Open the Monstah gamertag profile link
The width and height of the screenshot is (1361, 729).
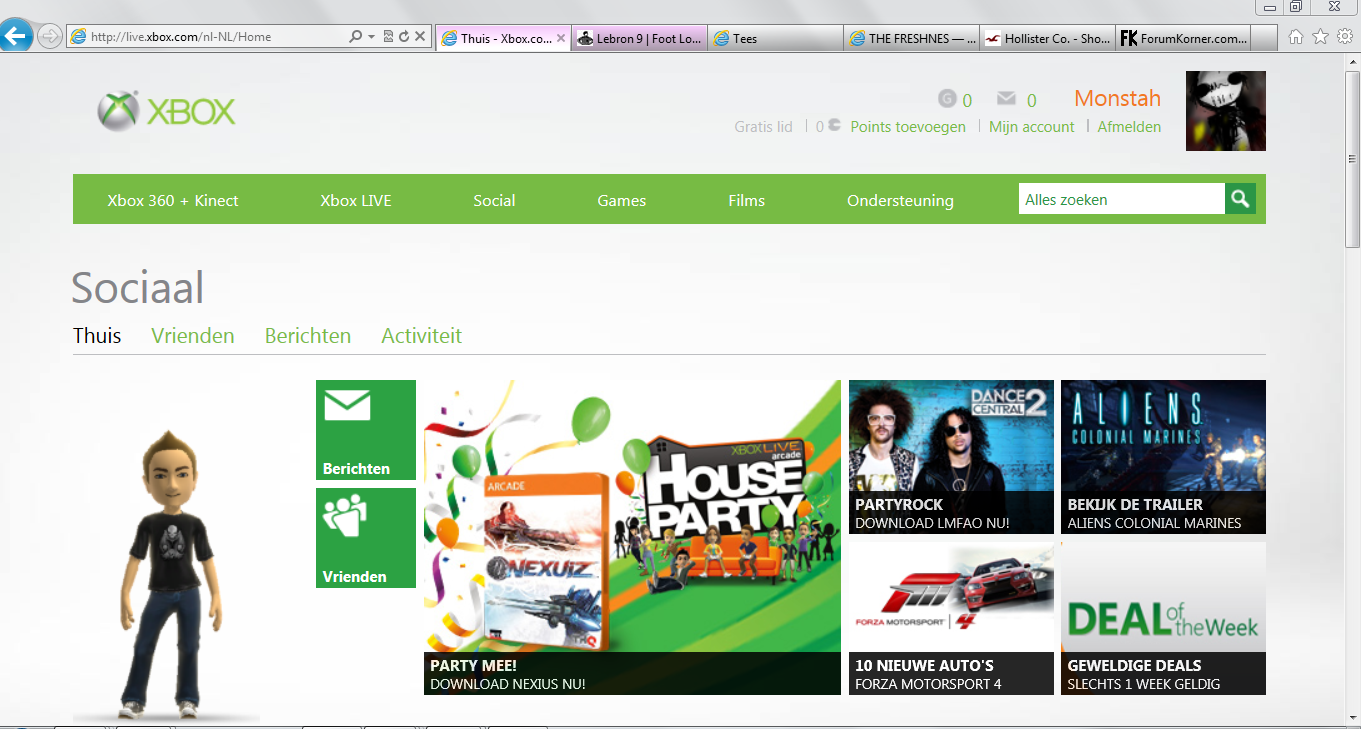tap(1117, 98)
